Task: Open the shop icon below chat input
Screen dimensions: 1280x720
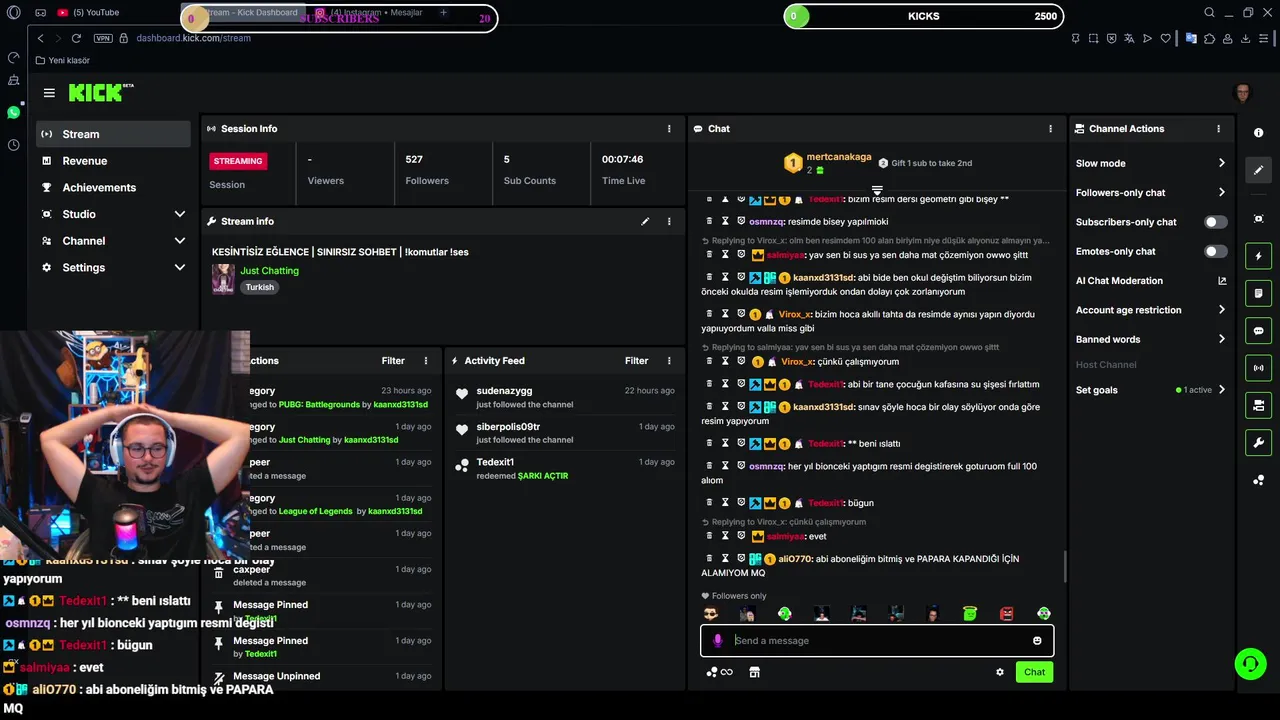Action: click(x=754, y=672)
